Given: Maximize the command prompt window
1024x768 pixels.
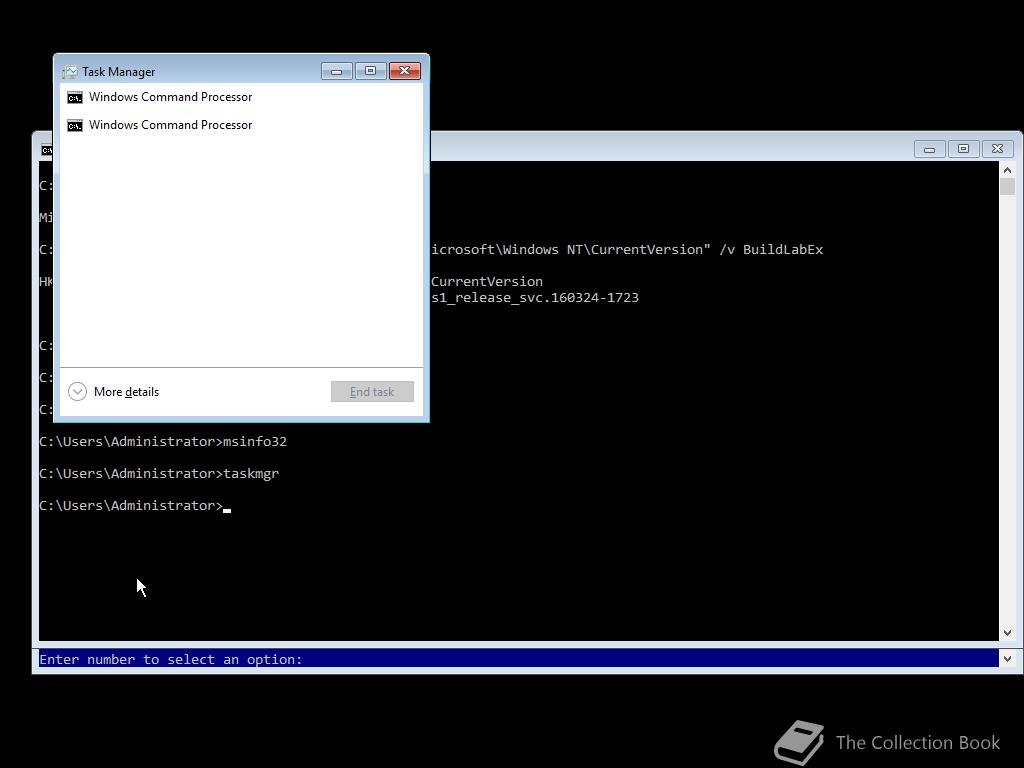Looking at the screenshot, I should [x=962, y=148].
